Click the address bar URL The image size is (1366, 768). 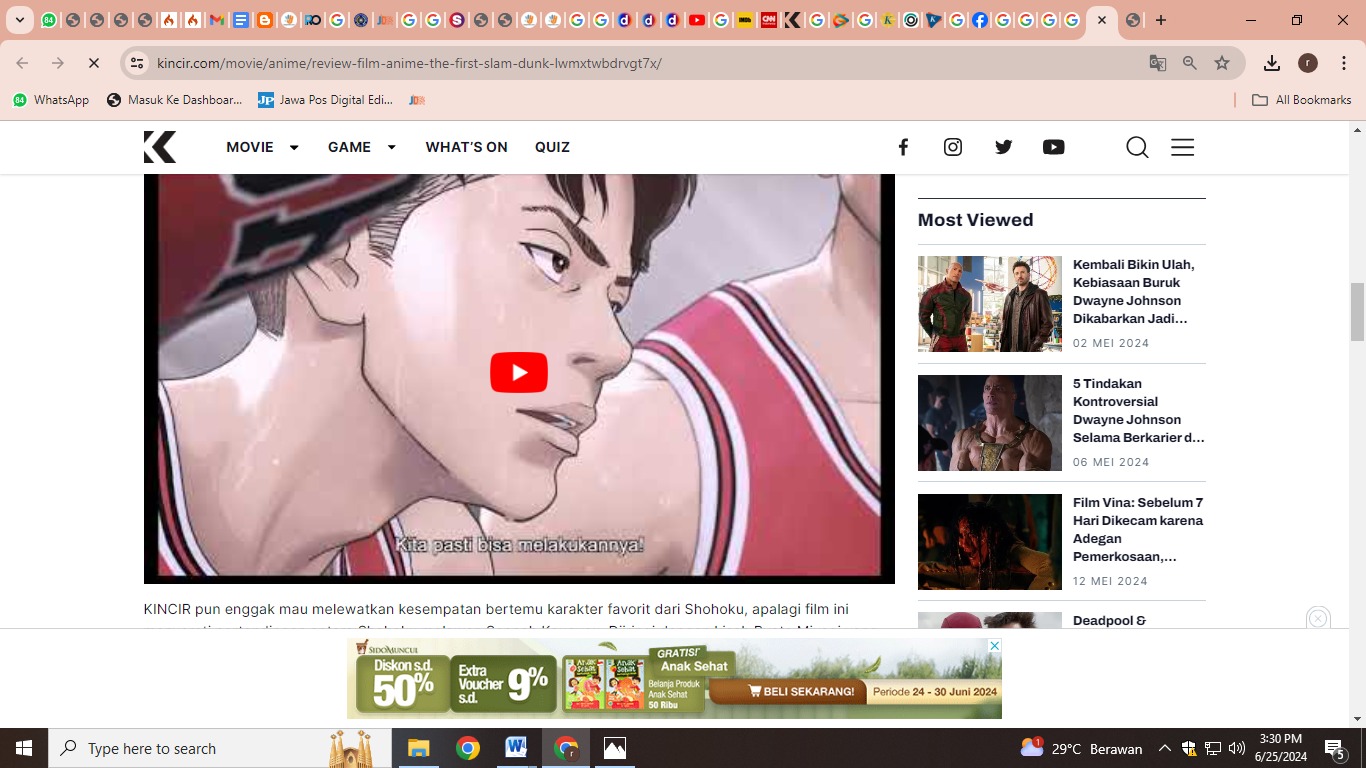tap(409, 63)
